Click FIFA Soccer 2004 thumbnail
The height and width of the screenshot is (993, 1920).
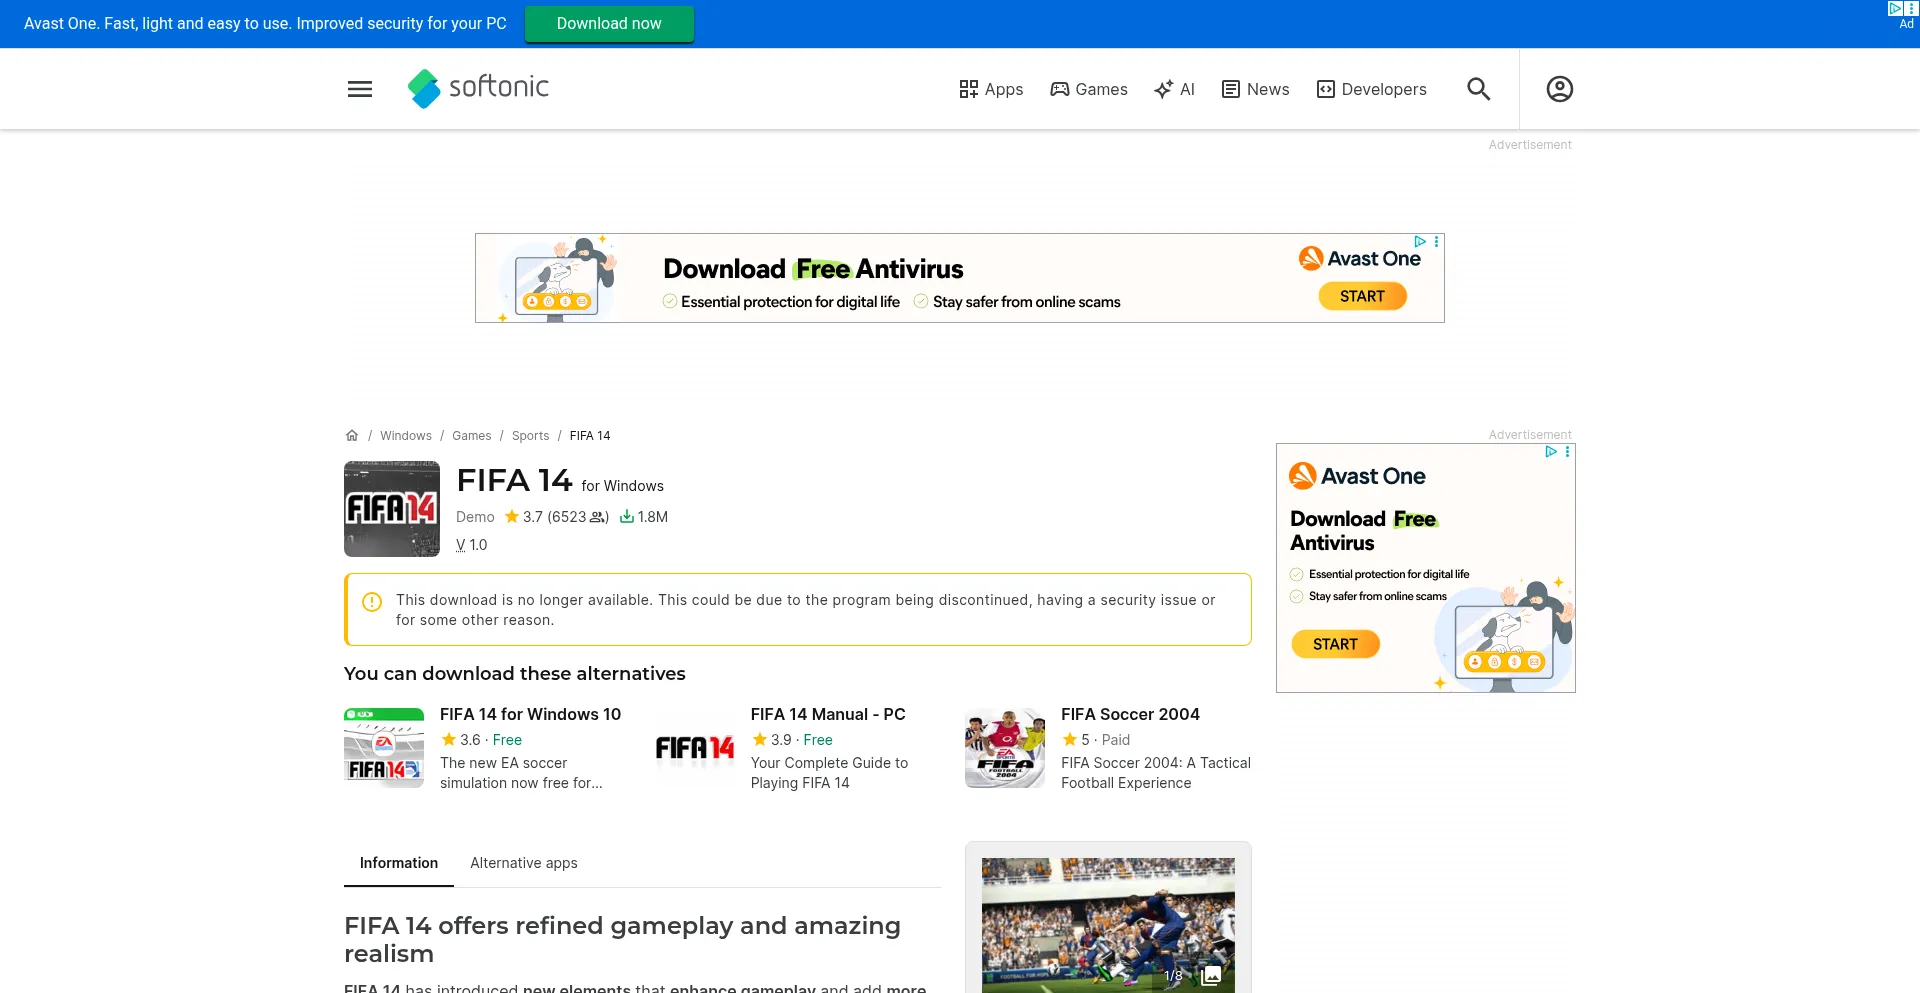point(1005,748)
